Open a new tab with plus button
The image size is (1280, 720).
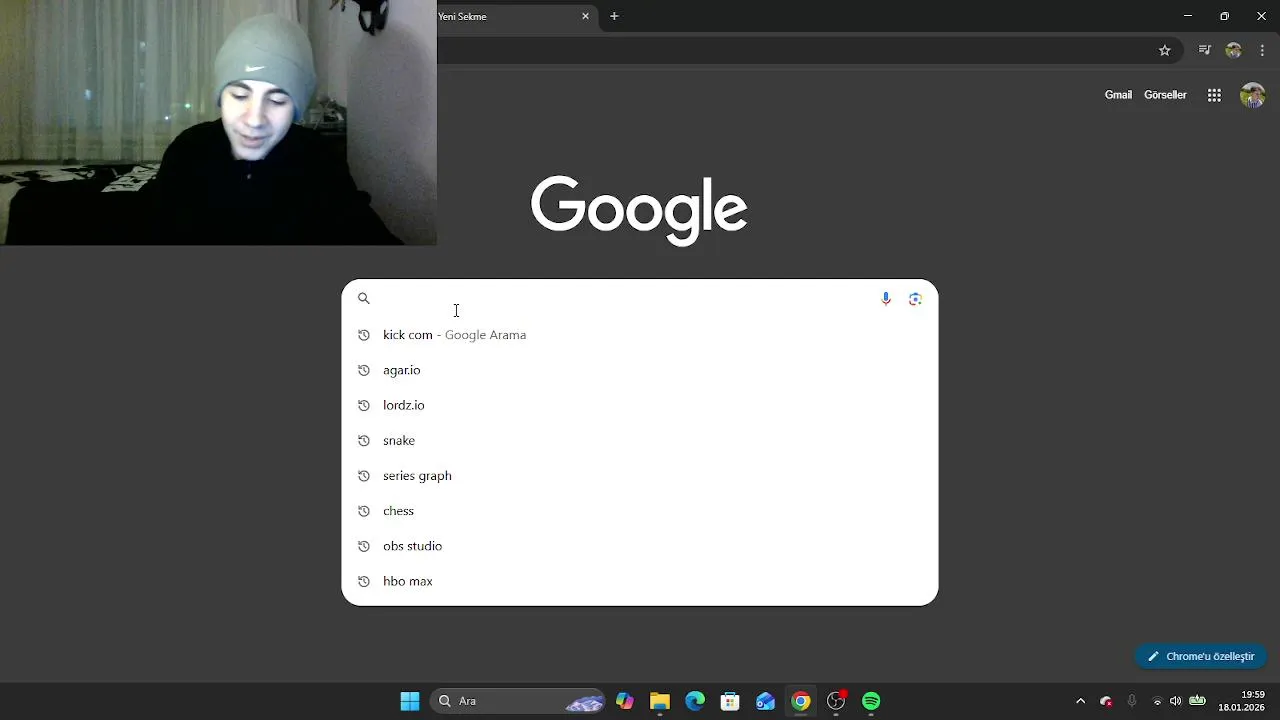click(x=614, y=16)
